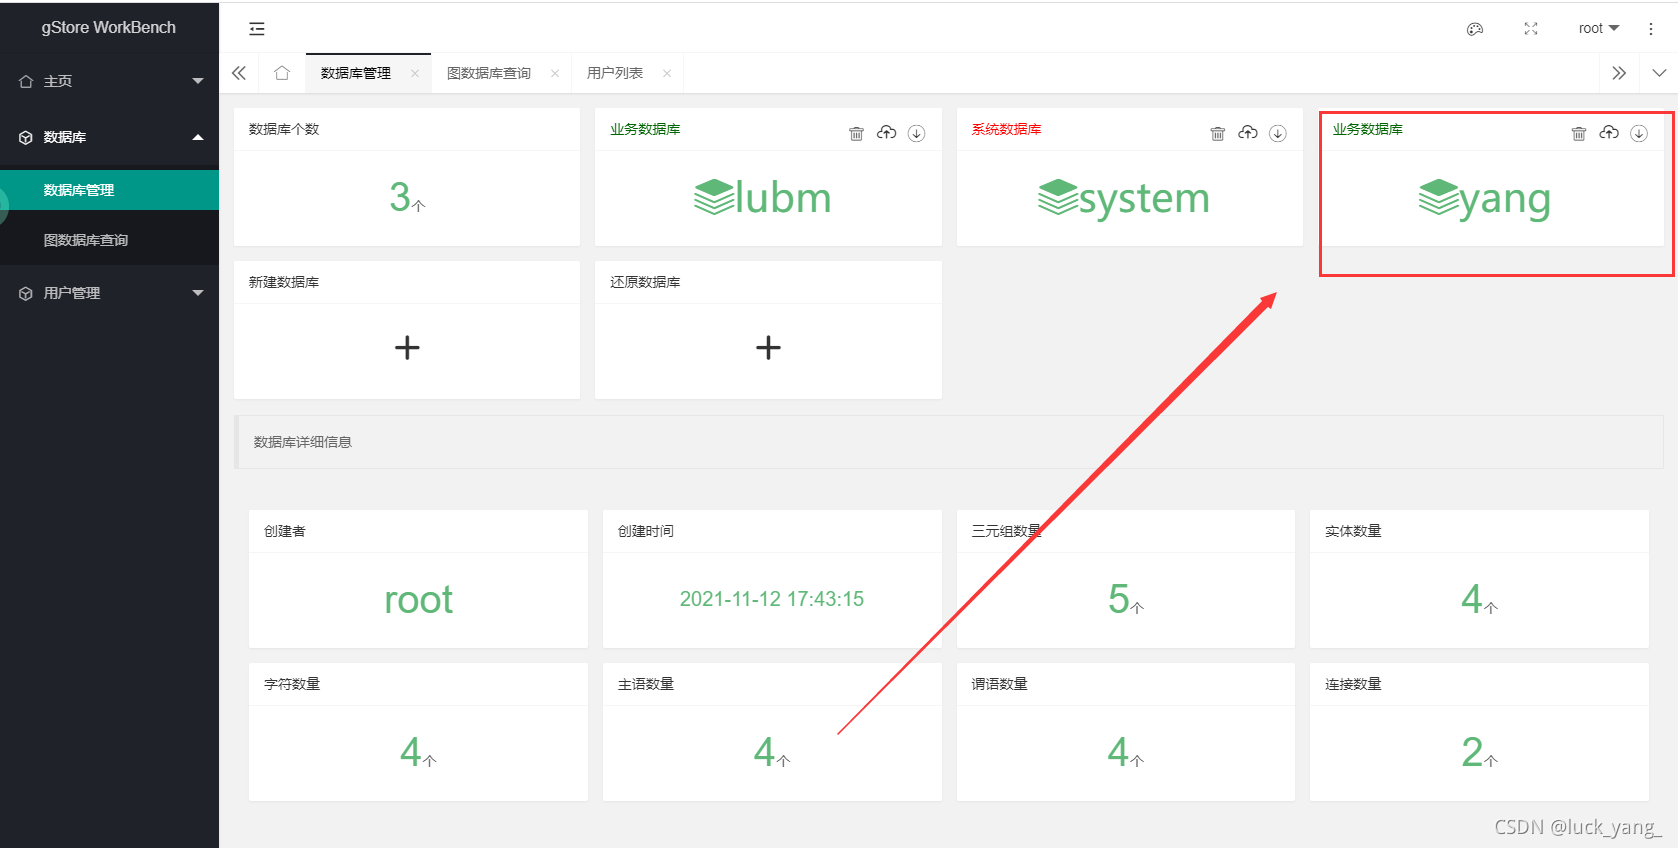Click the plus to create new database
The width and height of the screenshot is (1678, 848).
click(x=407, y=347)
